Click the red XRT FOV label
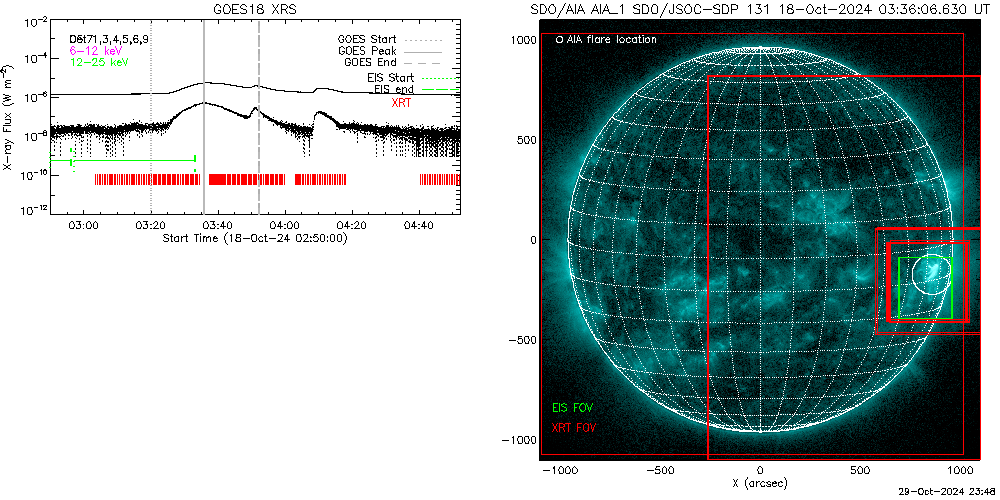This screenshot has width=1000, height=500. [x=576, y=427]
